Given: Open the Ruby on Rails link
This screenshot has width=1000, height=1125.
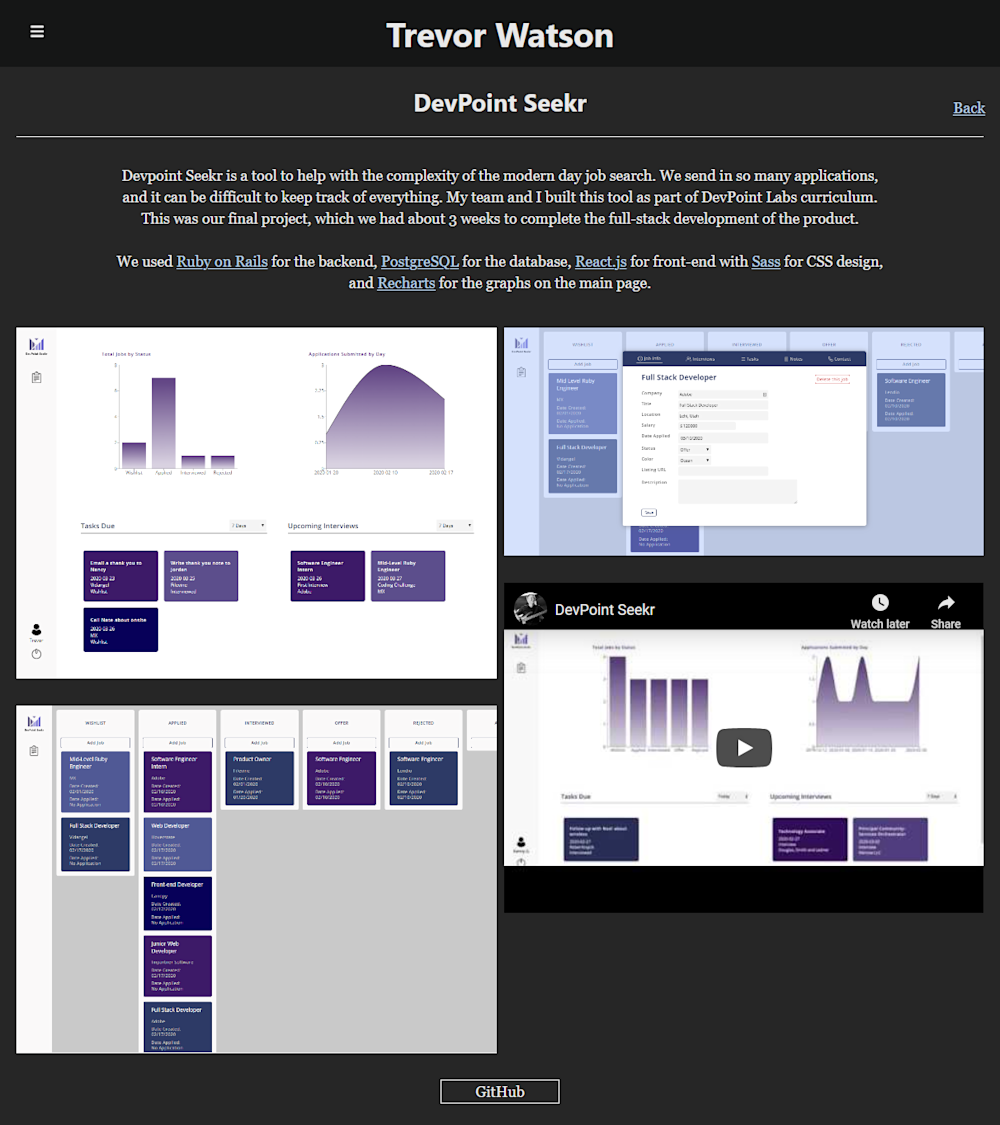Looking at the screenshot, I should coord(222,262).
